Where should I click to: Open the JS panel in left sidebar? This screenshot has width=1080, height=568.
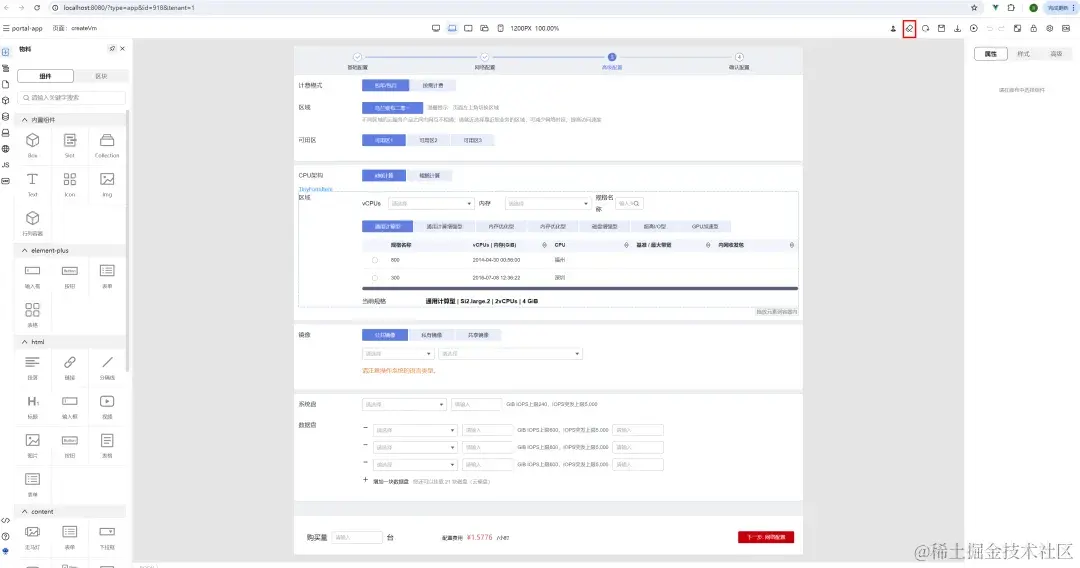pyautogui.click(x=6, y=165)
